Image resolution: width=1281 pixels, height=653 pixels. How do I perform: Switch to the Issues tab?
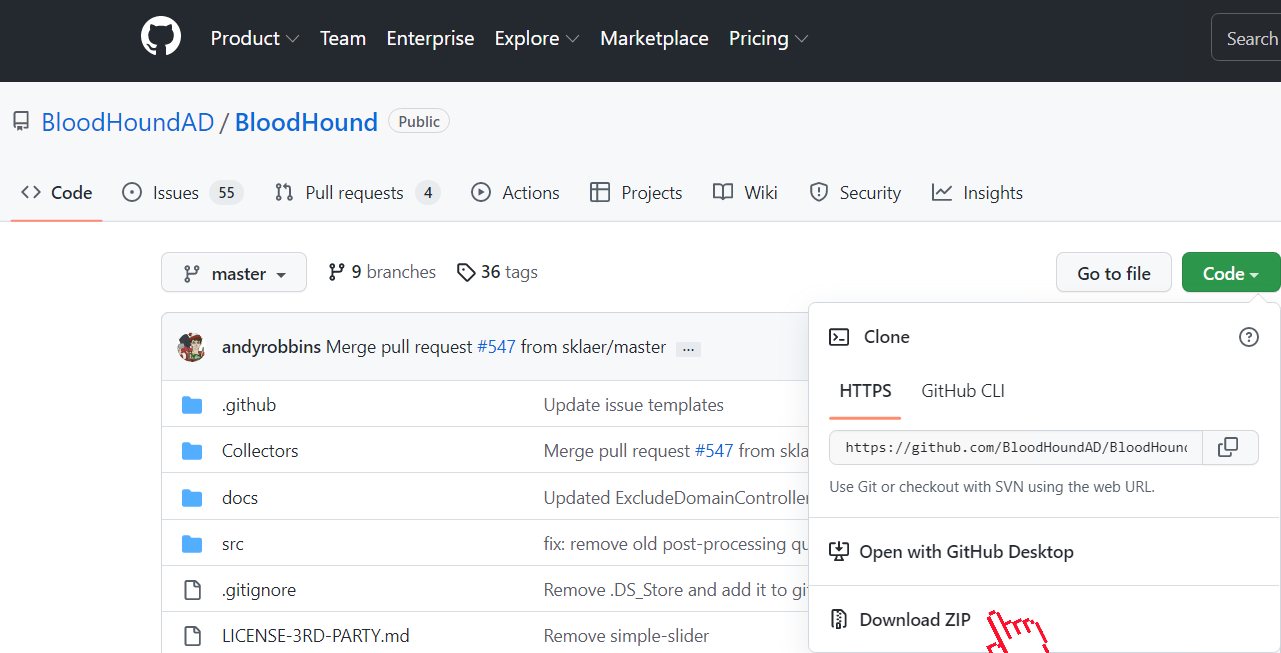point(182,193)
